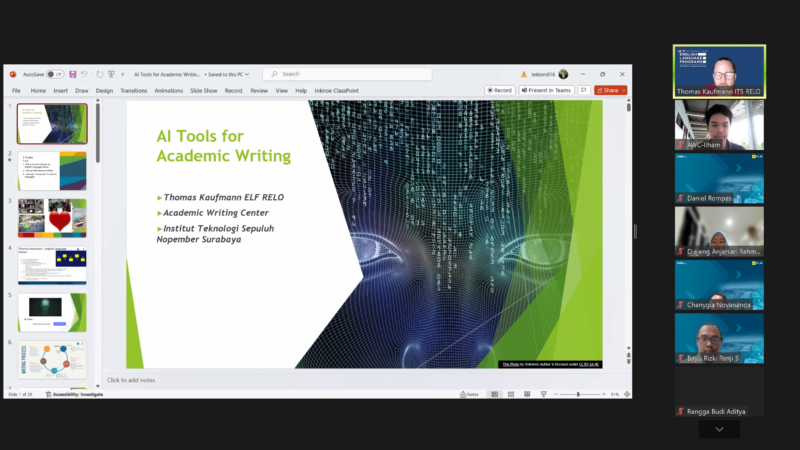The width and height of the screenshot is (800, 450).
Task: Open the file name saved-location dropdown
Action: (246, 74)
